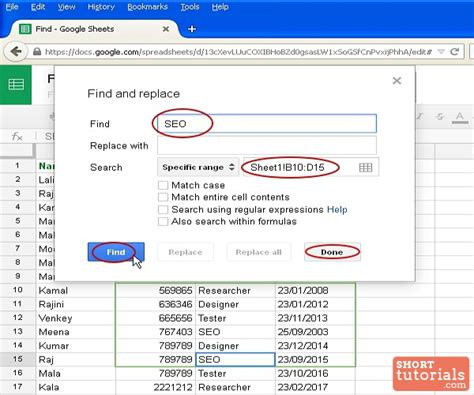Click cell containing Meena
Image resolution: width=474 pixels, height=395 pixels.
click(x=76, y=332)
